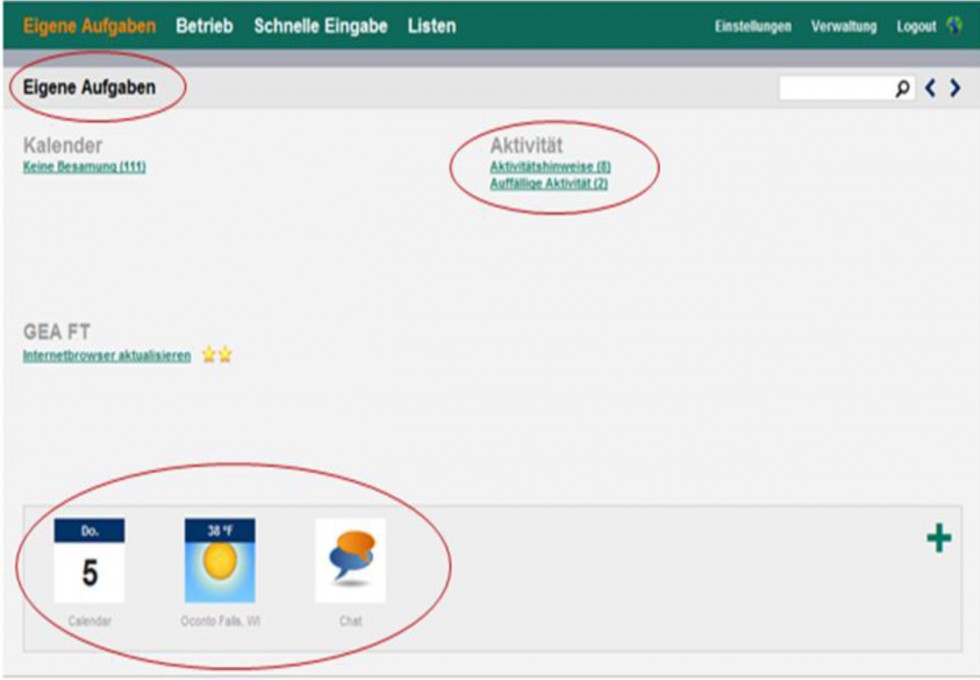Click the magnifier search icon

click(x=903, y=89)
